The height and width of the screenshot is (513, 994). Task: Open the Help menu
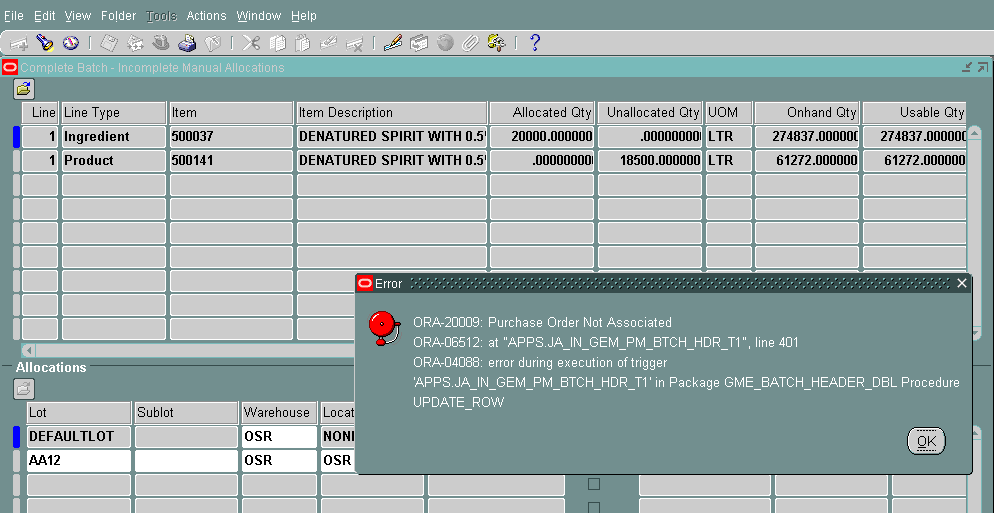click(x=304, y=16)
